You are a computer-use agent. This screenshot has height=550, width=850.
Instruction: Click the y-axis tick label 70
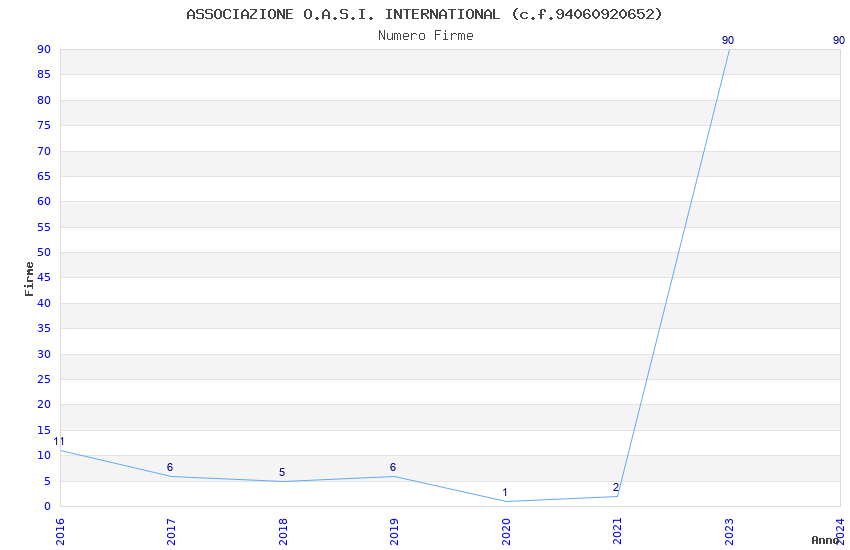pos(44,151)
